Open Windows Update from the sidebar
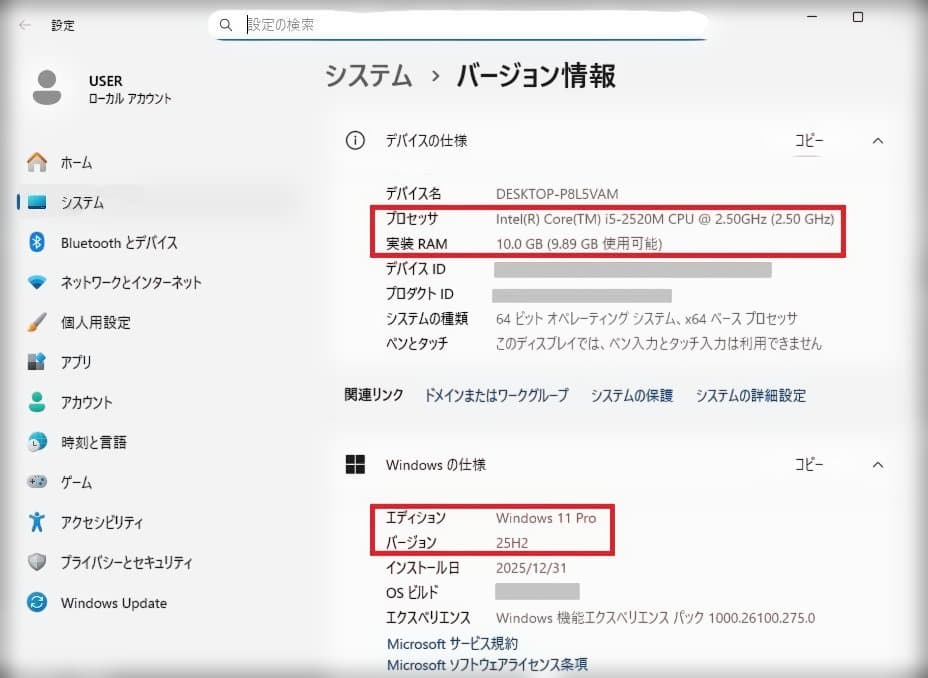Viewport: 928px width, 678px height. coord(113,603)
